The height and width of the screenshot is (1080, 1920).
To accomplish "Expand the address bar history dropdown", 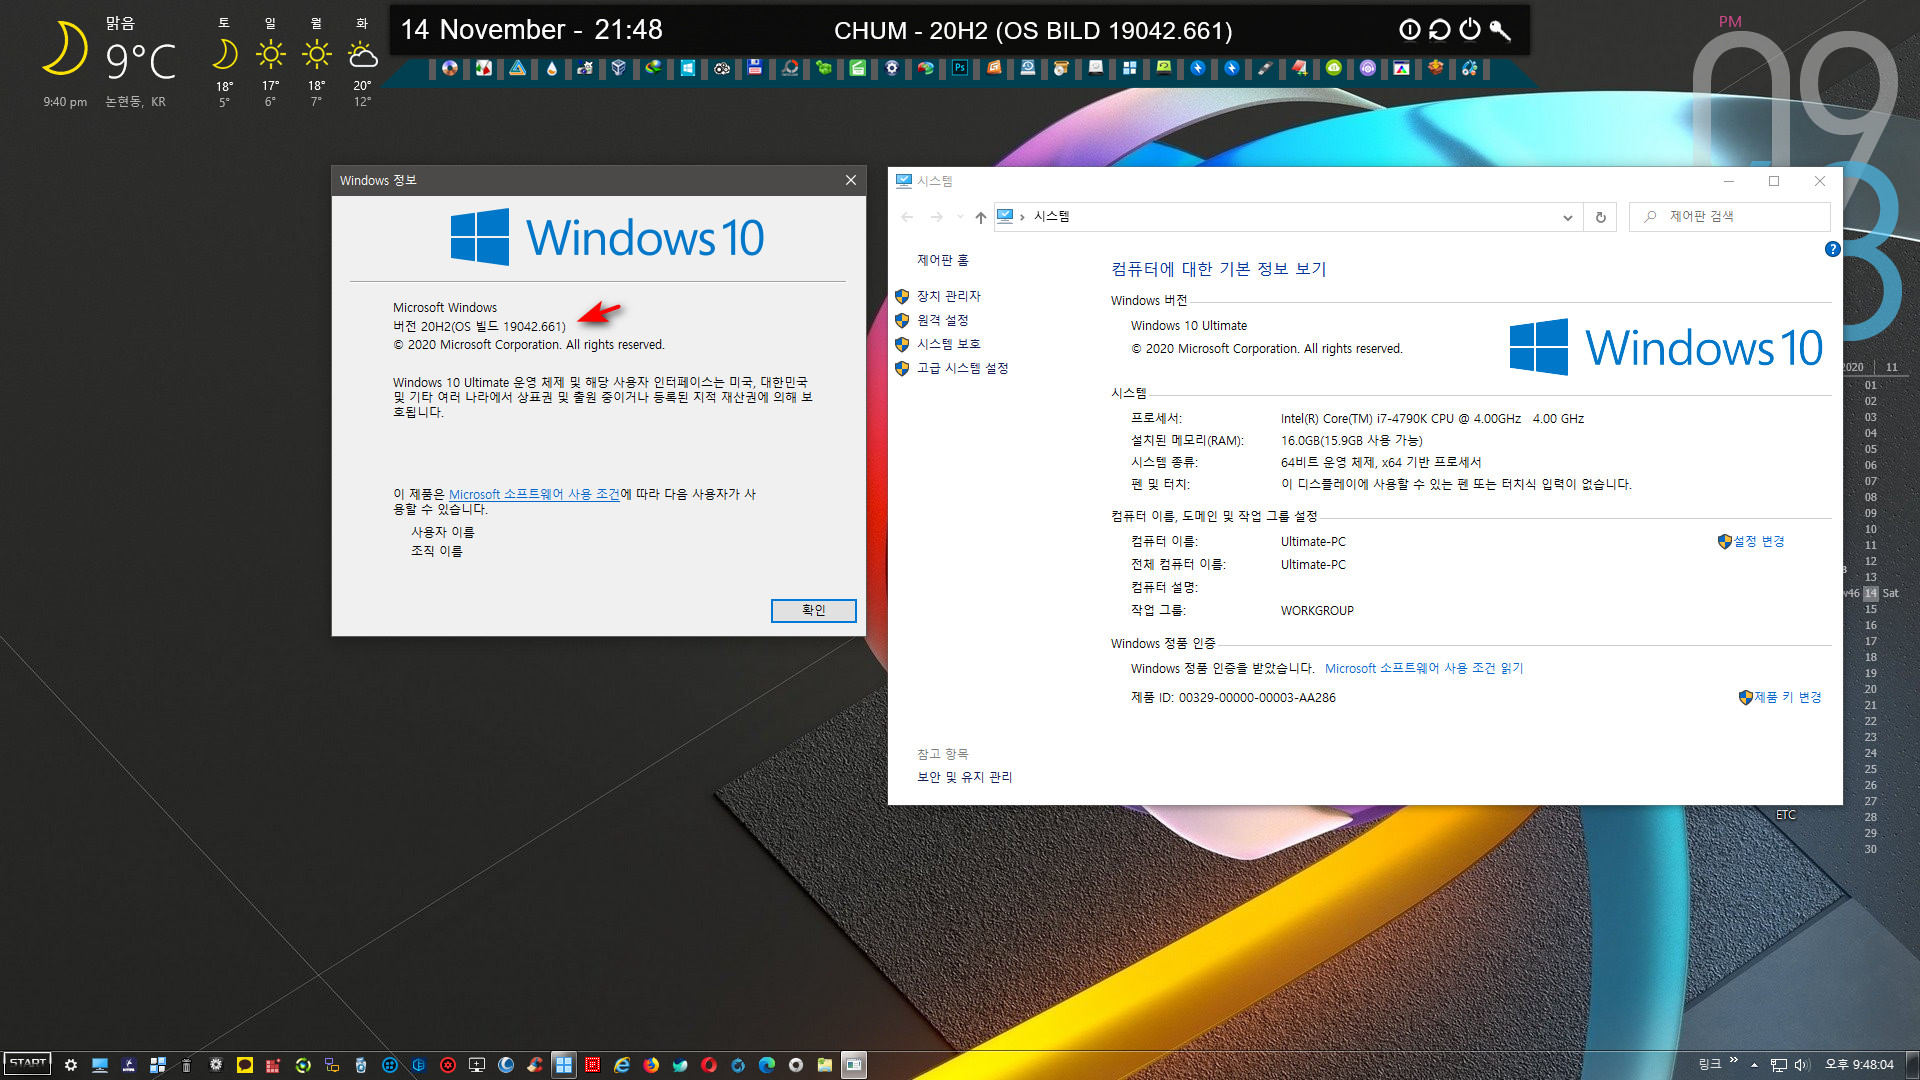I will click(x=1567, y=217).
